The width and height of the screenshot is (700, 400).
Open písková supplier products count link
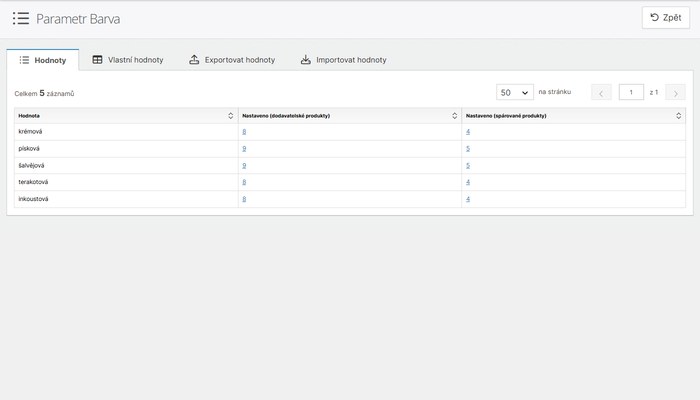tap(244, 149)
